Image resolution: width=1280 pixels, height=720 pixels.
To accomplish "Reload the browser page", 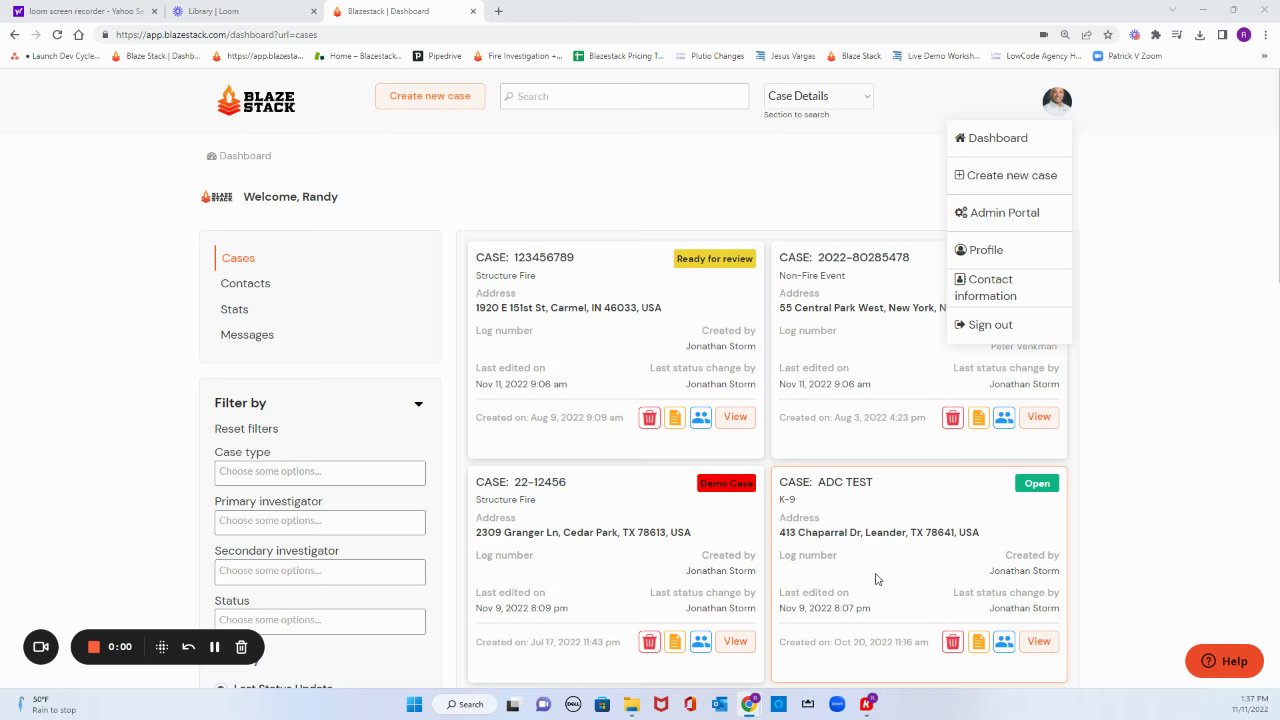I will 57,34.
